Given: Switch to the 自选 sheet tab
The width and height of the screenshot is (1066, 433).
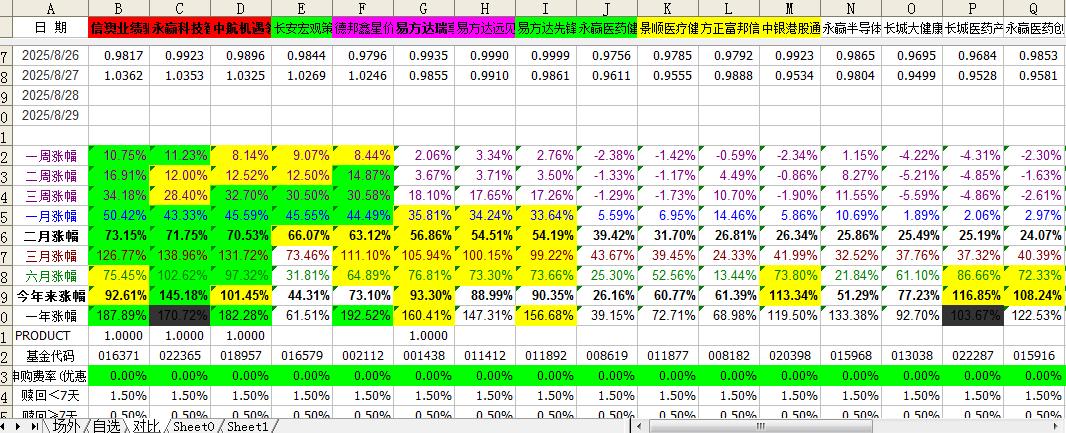Looking at the screenshot, I should pyautogui.click(x=107, y=426).
